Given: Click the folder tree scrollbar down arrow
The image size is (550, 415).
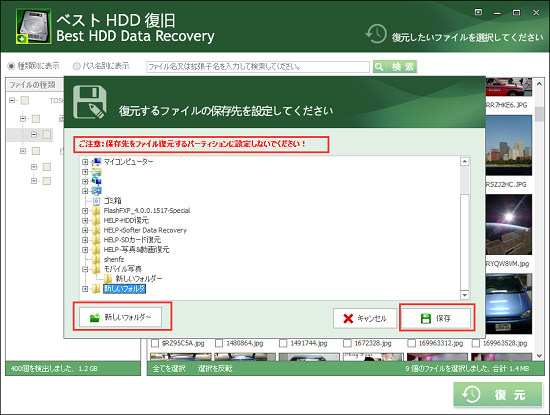Looking at the screenshot, I should pos(465,295).
